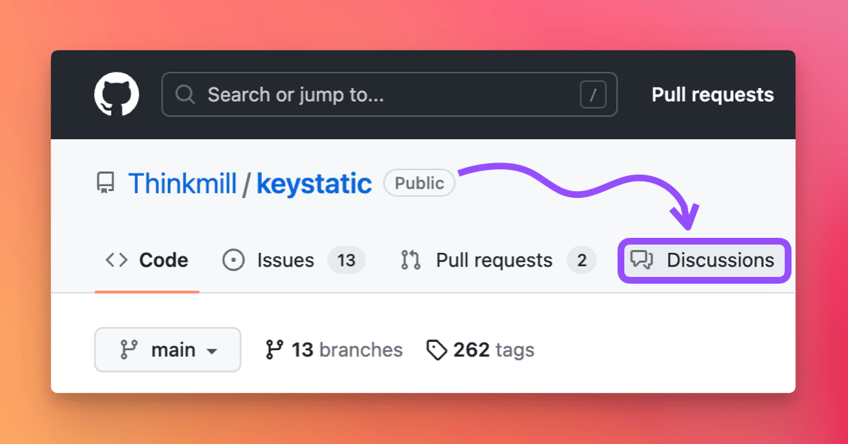
Task: Switch to the Code tab
Action: tap(147, 260)
